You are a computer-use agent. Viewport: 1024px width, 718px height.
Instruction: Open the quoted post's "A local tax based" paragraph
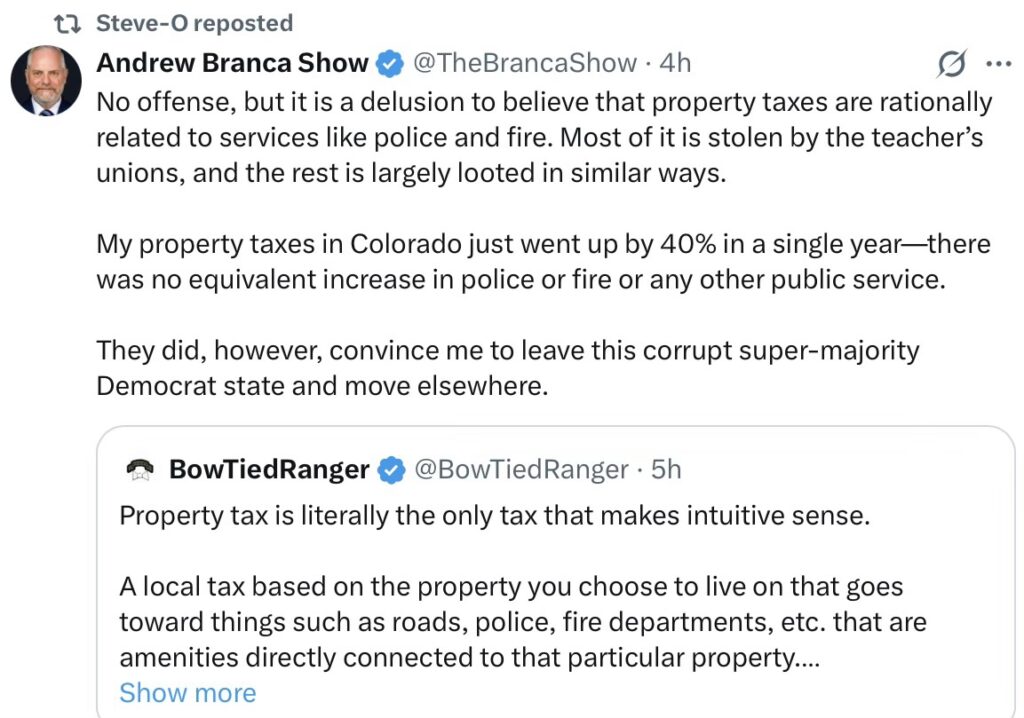(x=522, y=622)
